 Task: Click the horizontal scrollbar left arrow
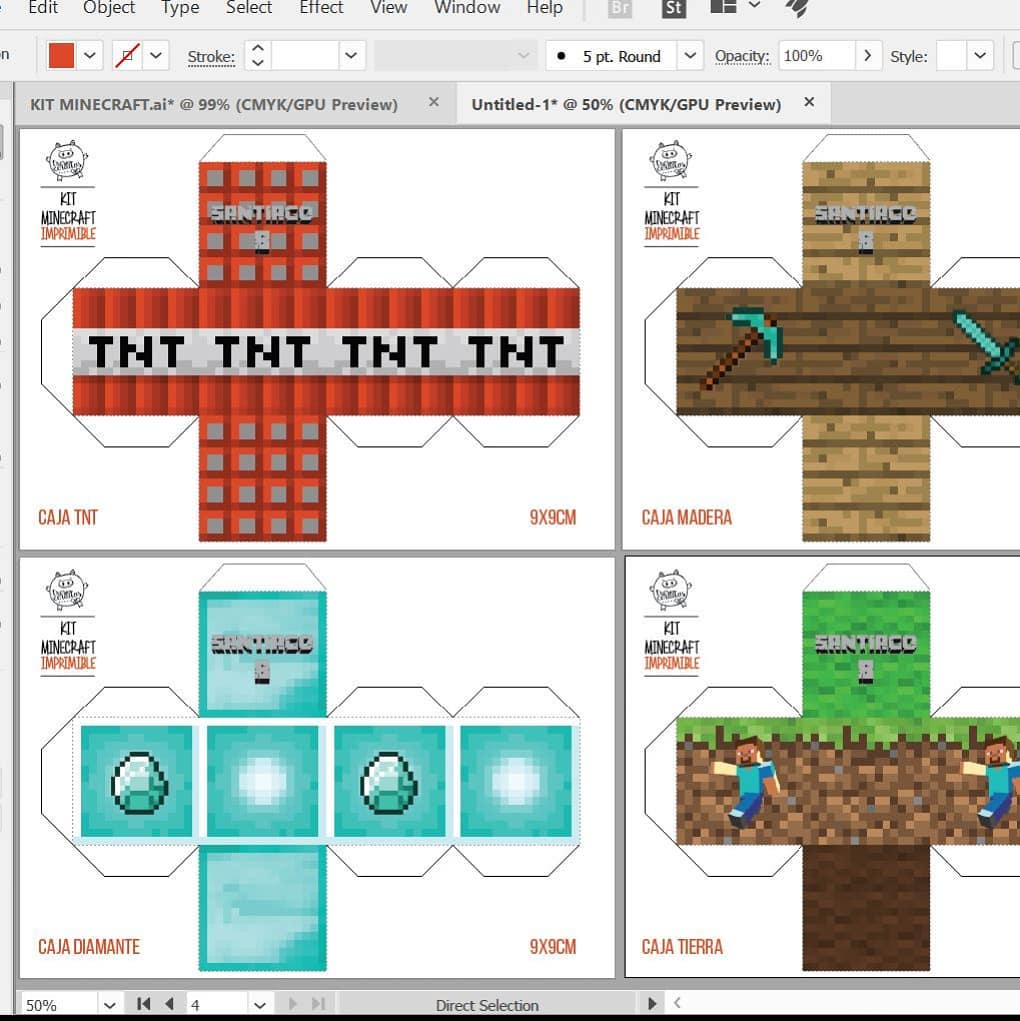pyautogui.click(x=678, y=1003)
